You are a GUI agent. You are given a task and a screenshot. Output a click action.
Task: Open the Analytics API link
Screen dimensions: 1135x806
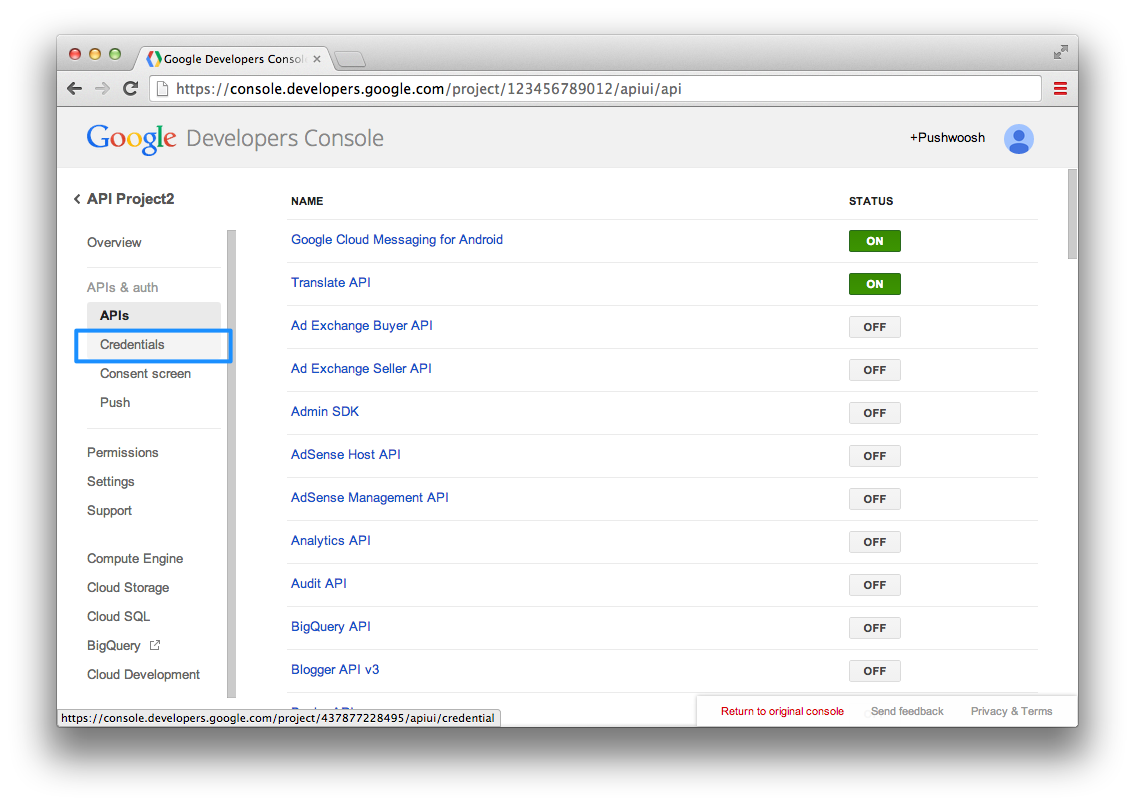[x=331, y=540]
